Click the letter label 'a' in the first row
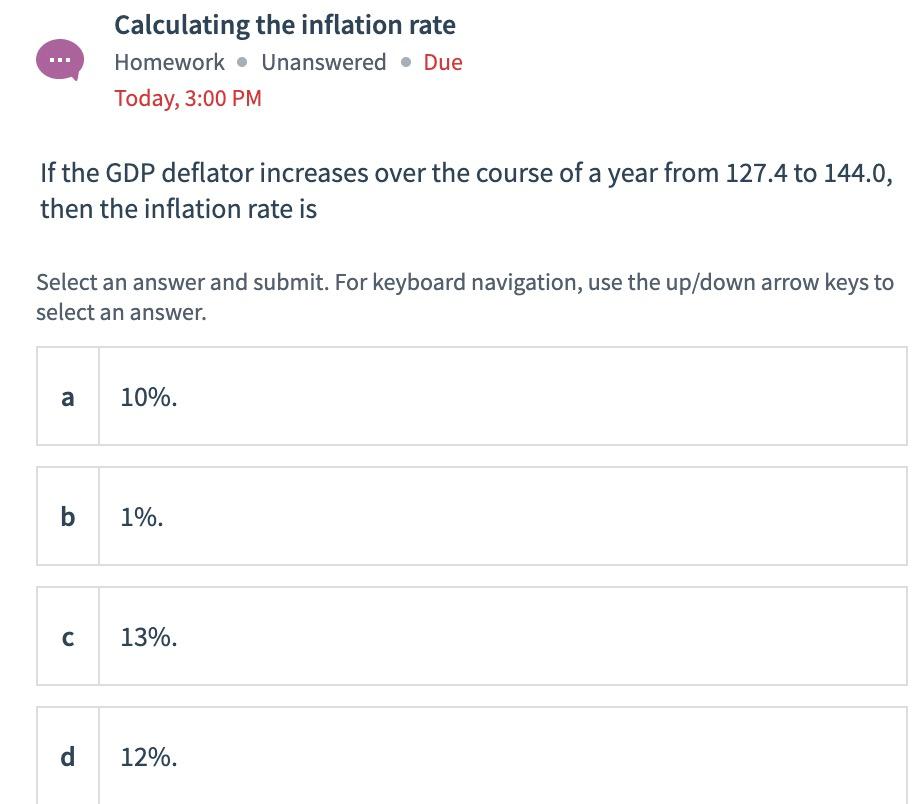Image resolution: width=916 pixels, height=804 pixels. (x=67, y=395)
